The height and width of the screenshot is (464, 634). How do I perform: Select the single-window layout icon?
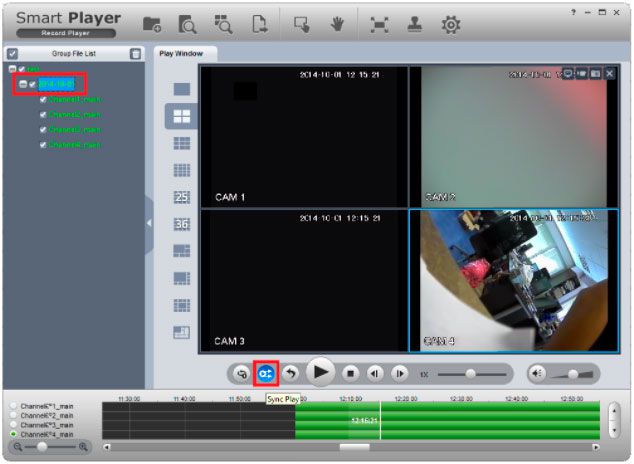coord(182,90)
